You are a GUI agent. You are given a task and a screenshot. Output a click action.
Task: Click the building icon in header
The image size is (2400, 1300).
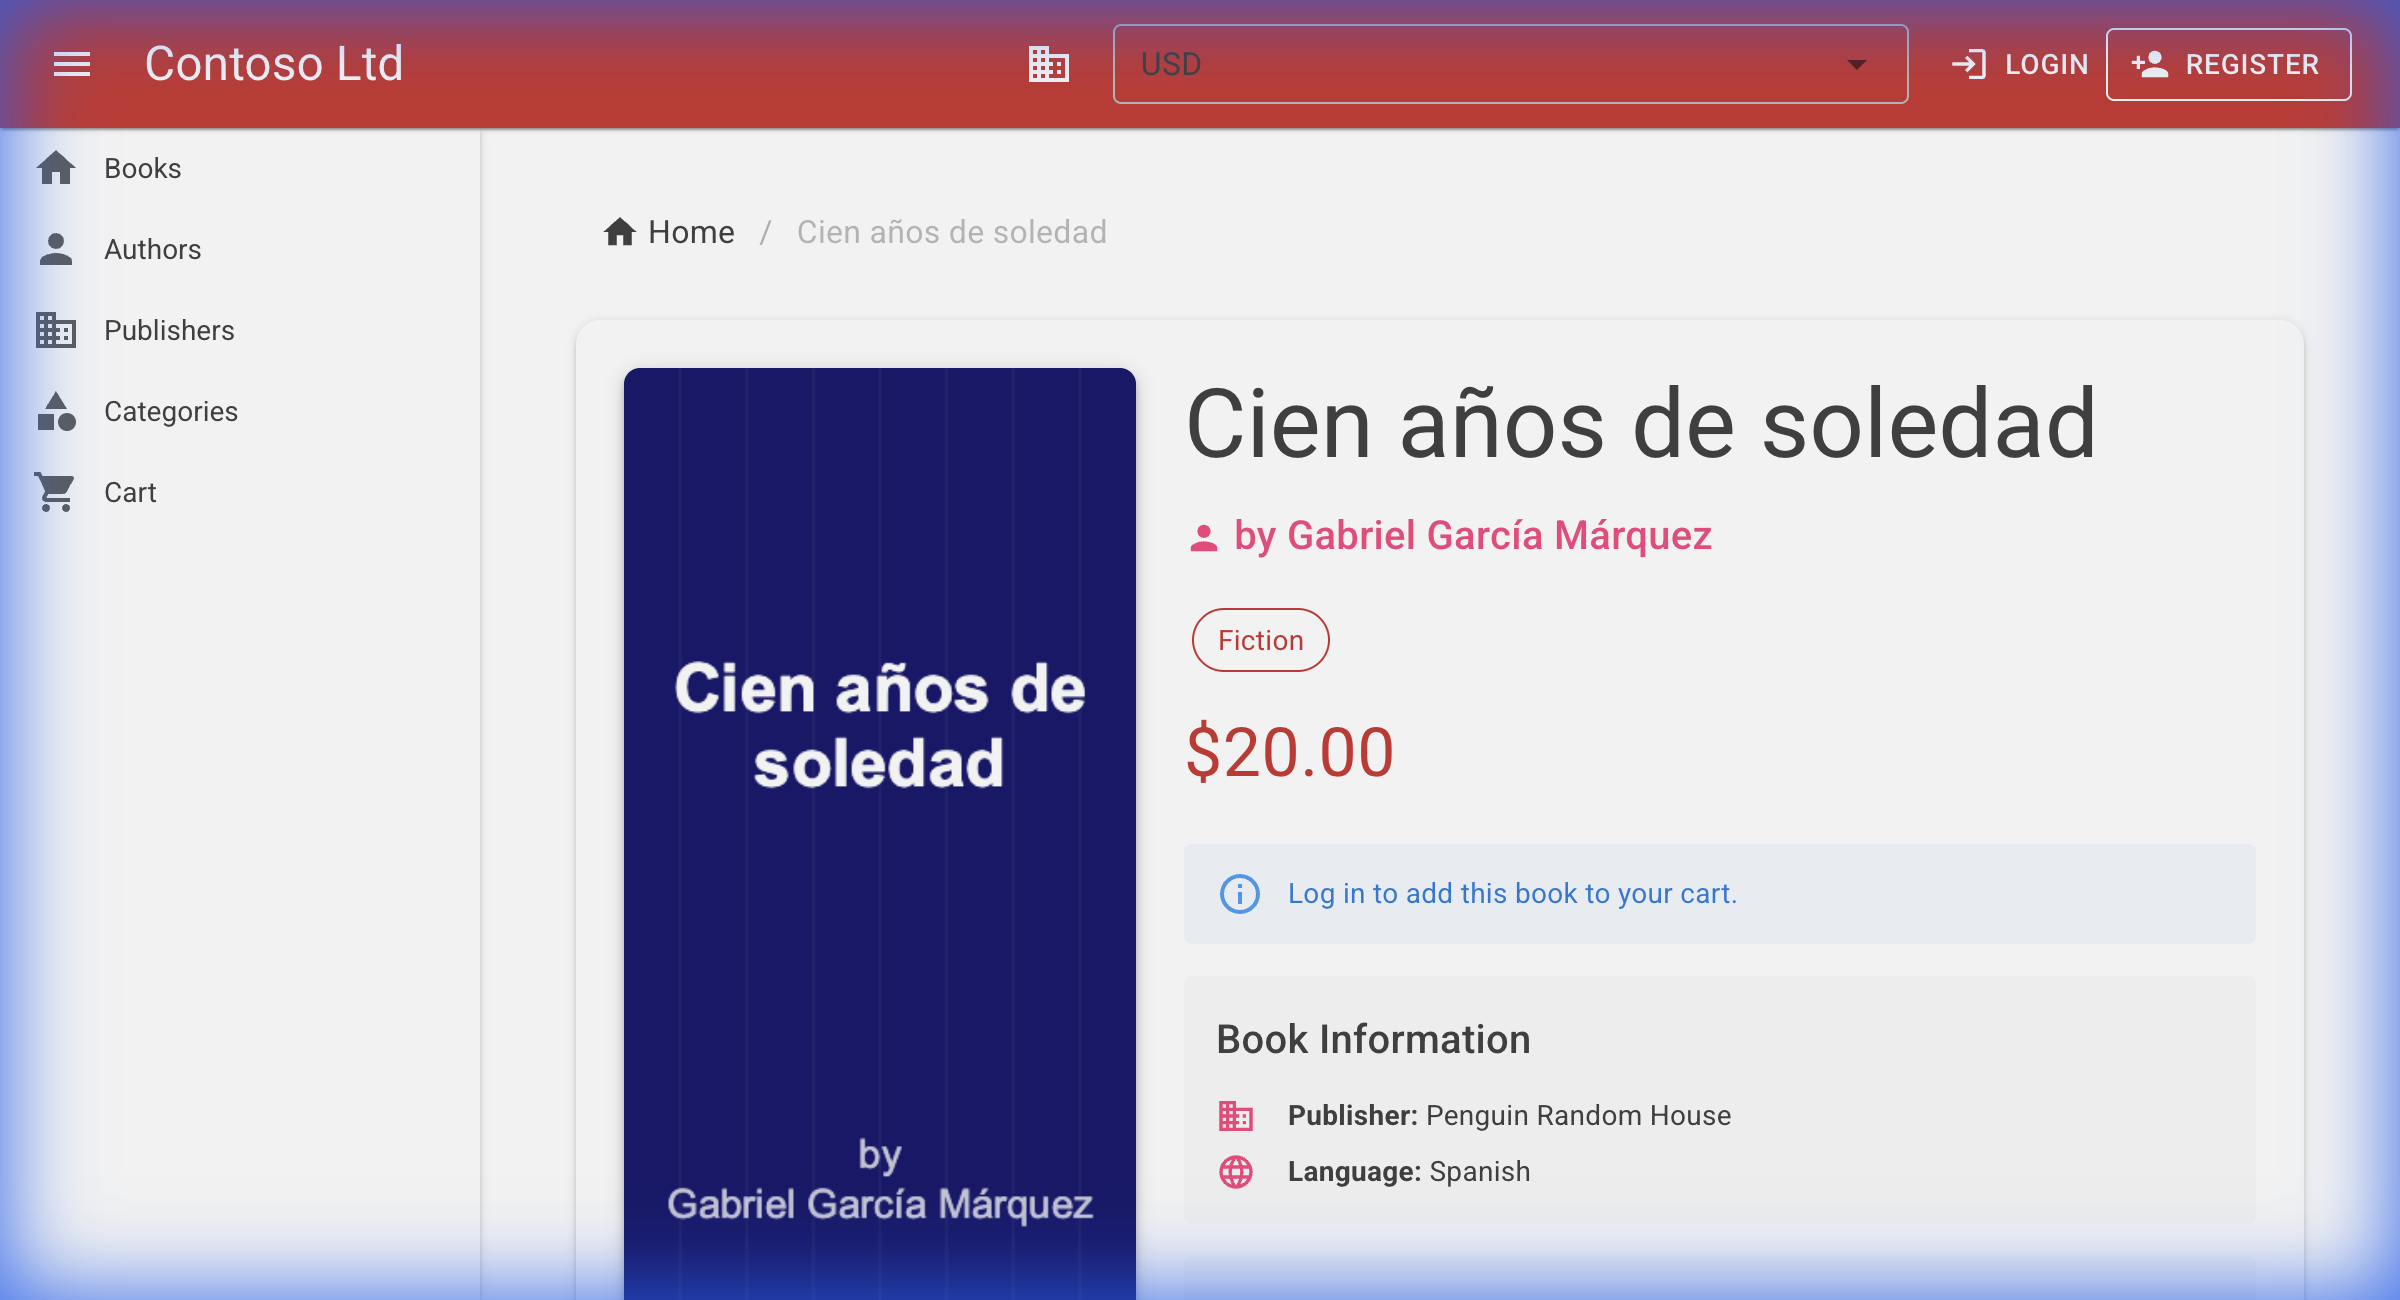pos(1049,64)
